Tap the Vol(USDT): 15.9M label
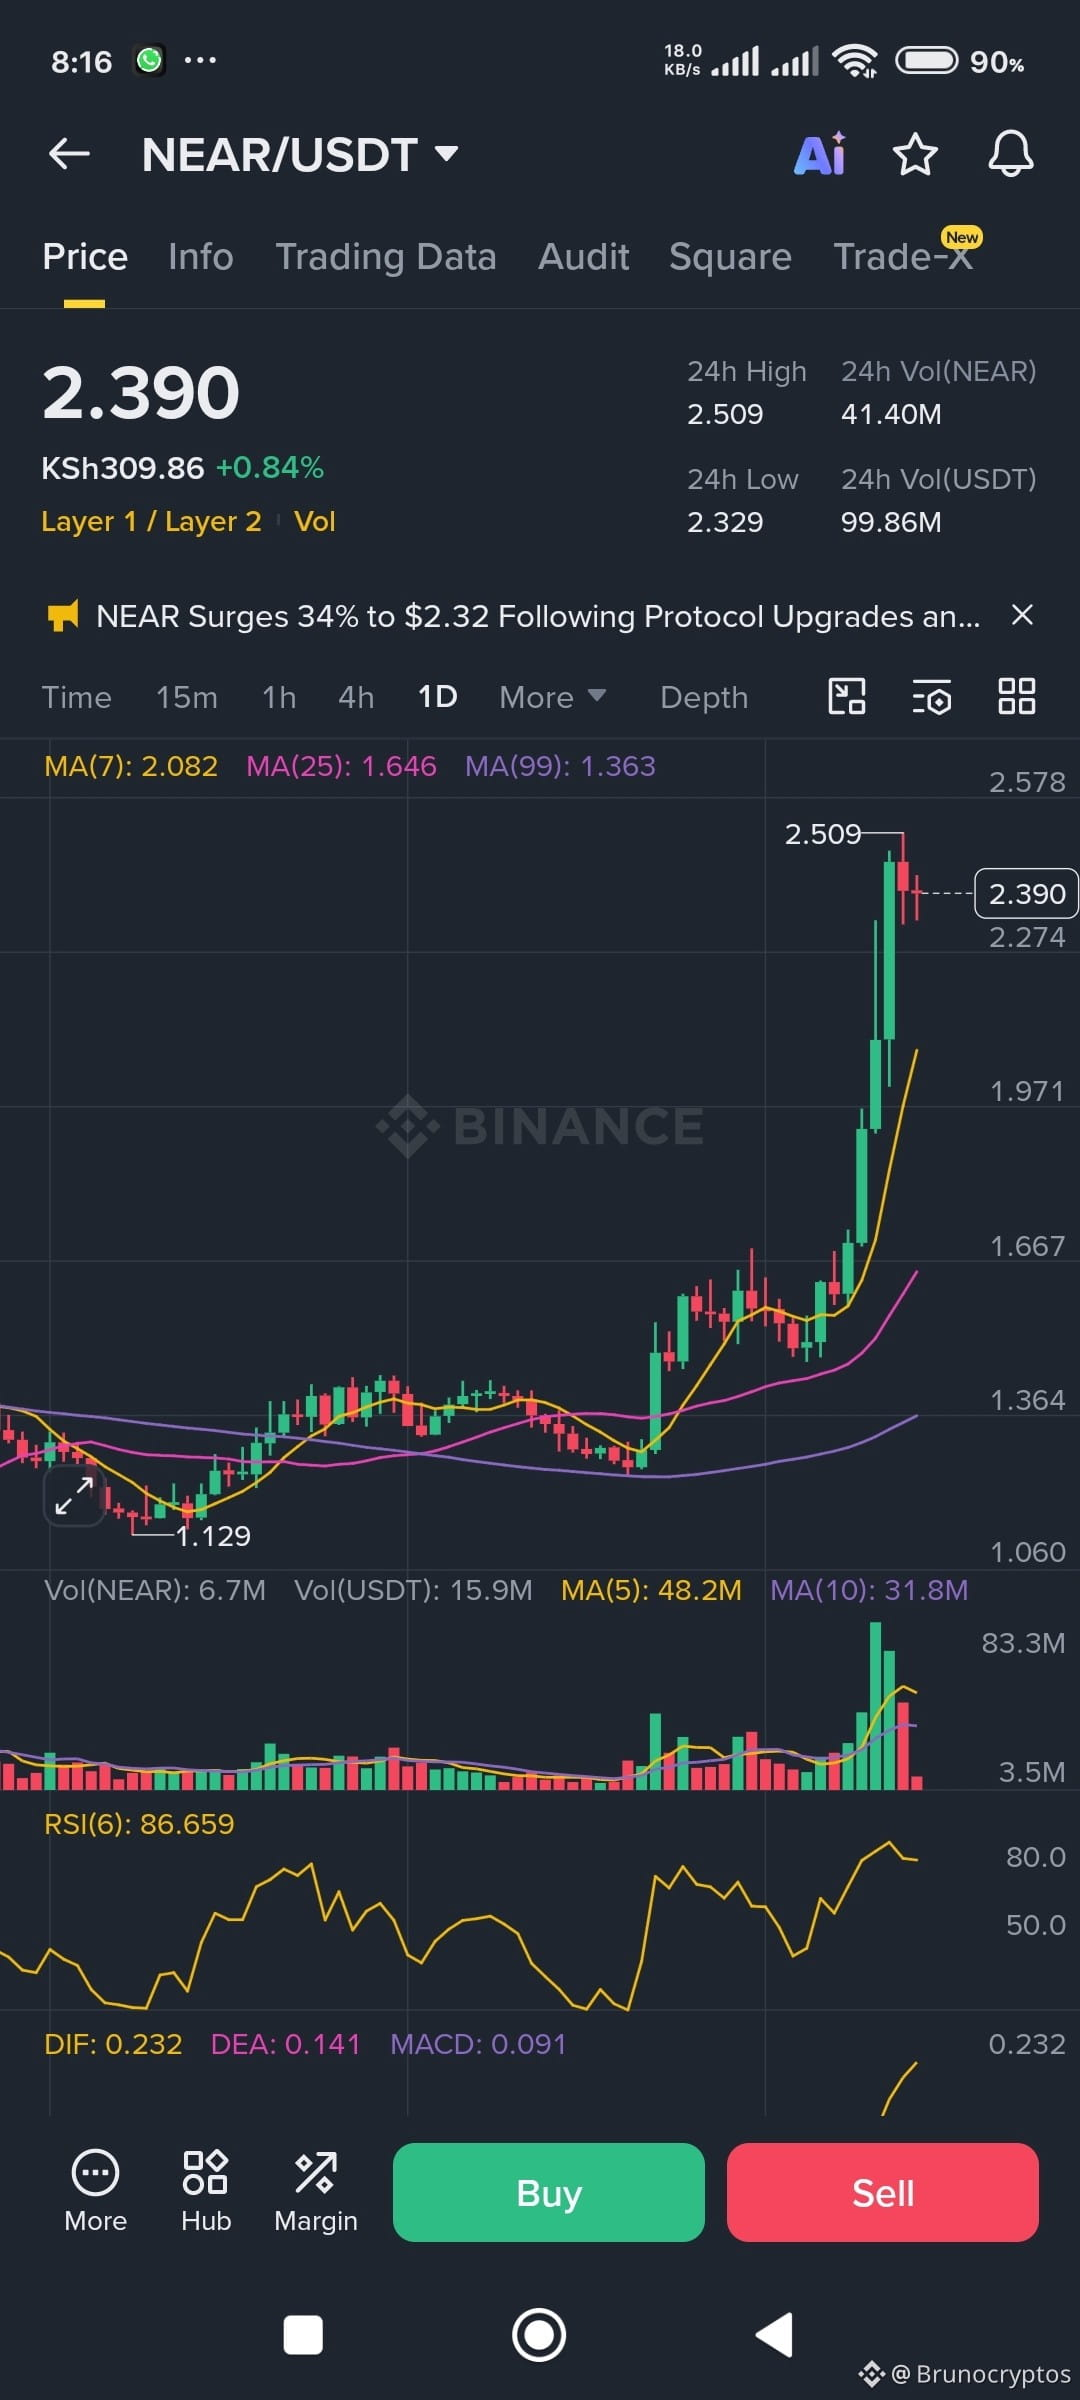 point(413,1590)
